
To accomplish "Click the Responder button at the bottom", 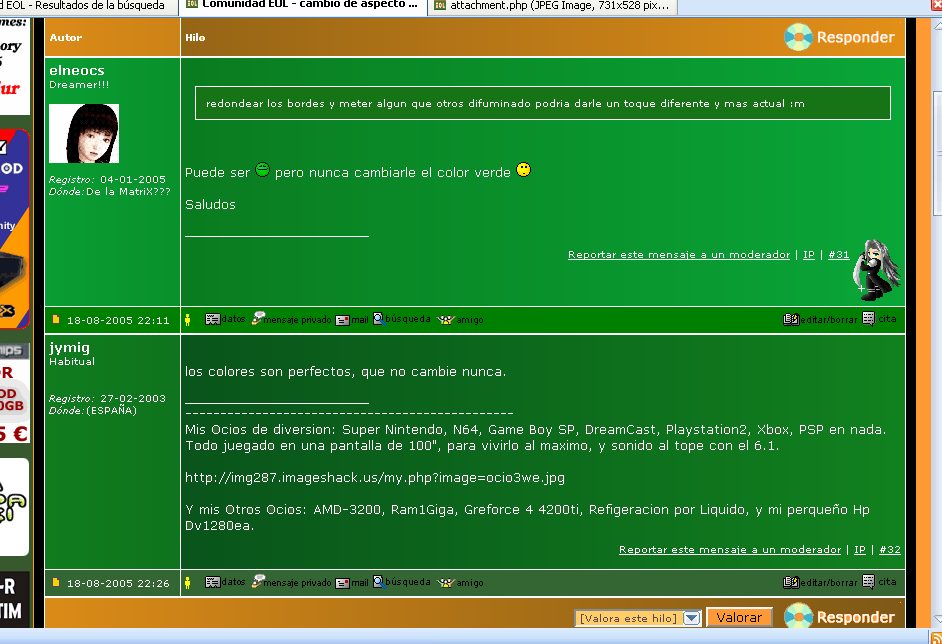I will click(x=839, y=617).
